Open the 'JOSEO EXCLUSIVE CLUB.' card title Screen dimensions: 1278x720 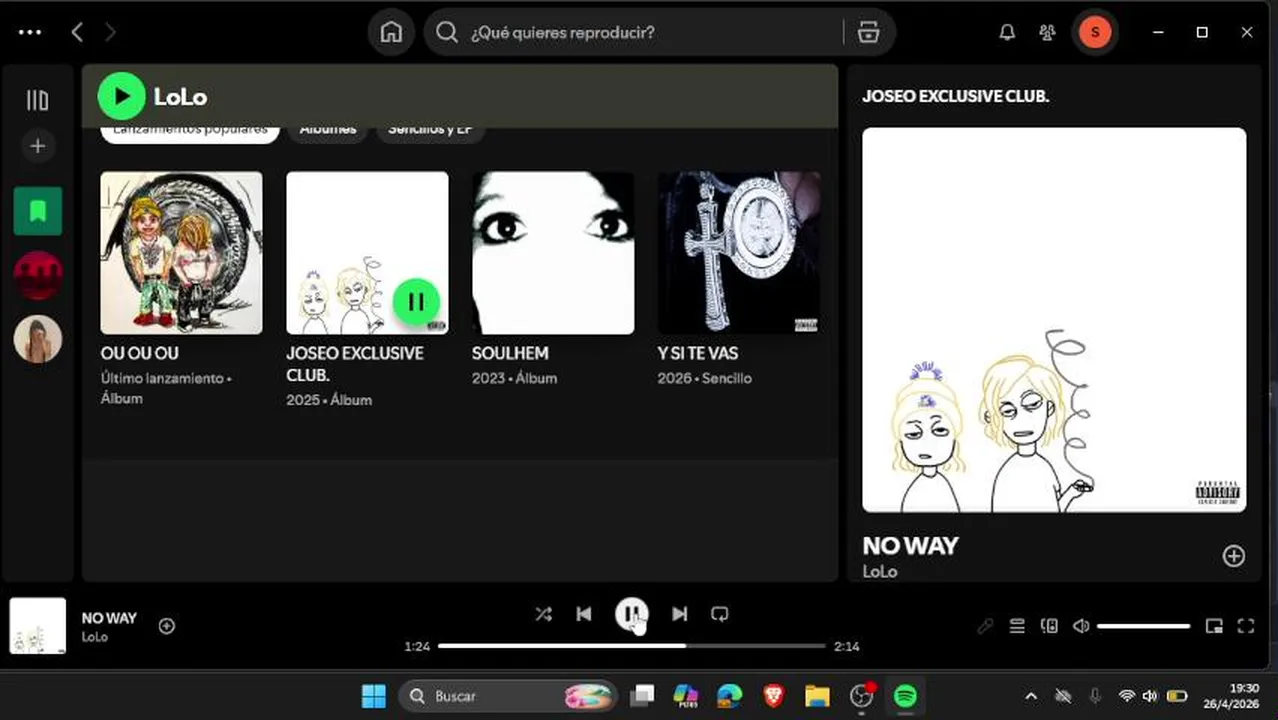click(355, 364)
